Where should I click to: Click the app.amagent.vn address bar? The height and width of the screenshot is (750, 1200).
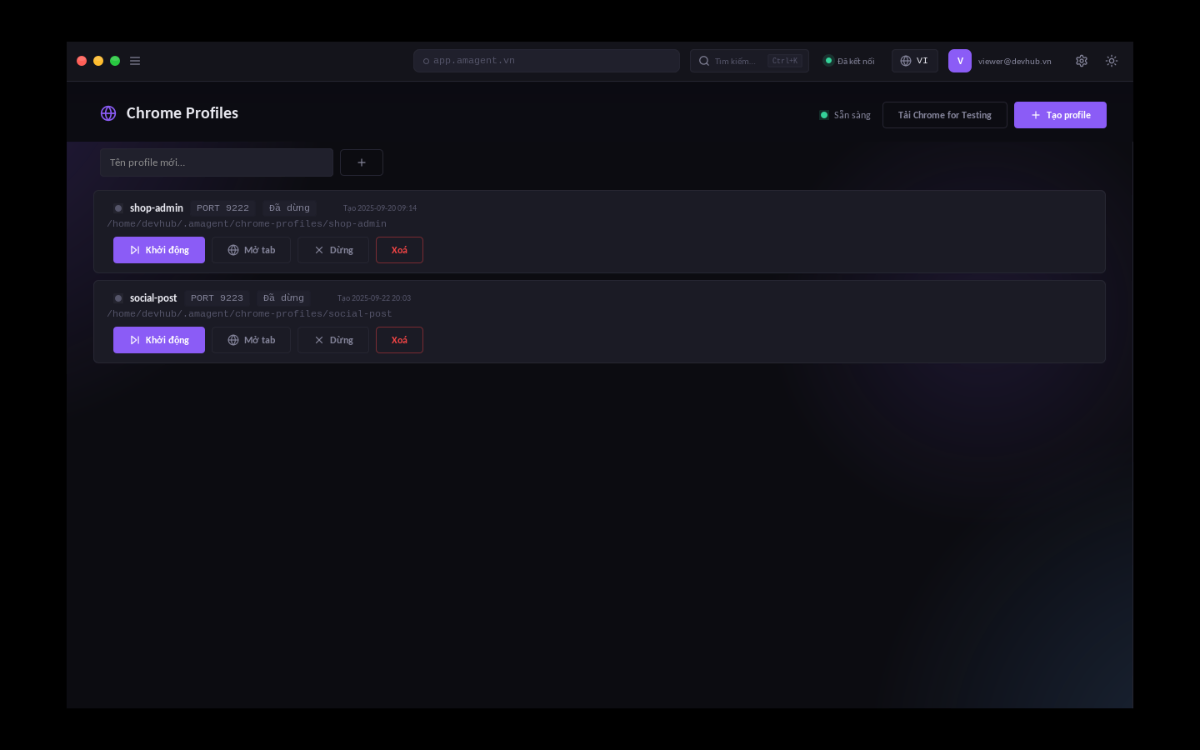click(546, 61)
